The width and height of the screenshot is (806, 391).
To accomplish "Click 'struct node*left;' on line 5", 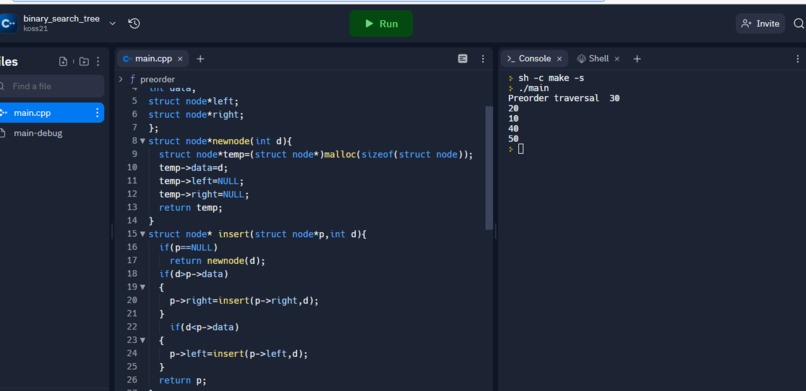I will [x=193, y=101].
